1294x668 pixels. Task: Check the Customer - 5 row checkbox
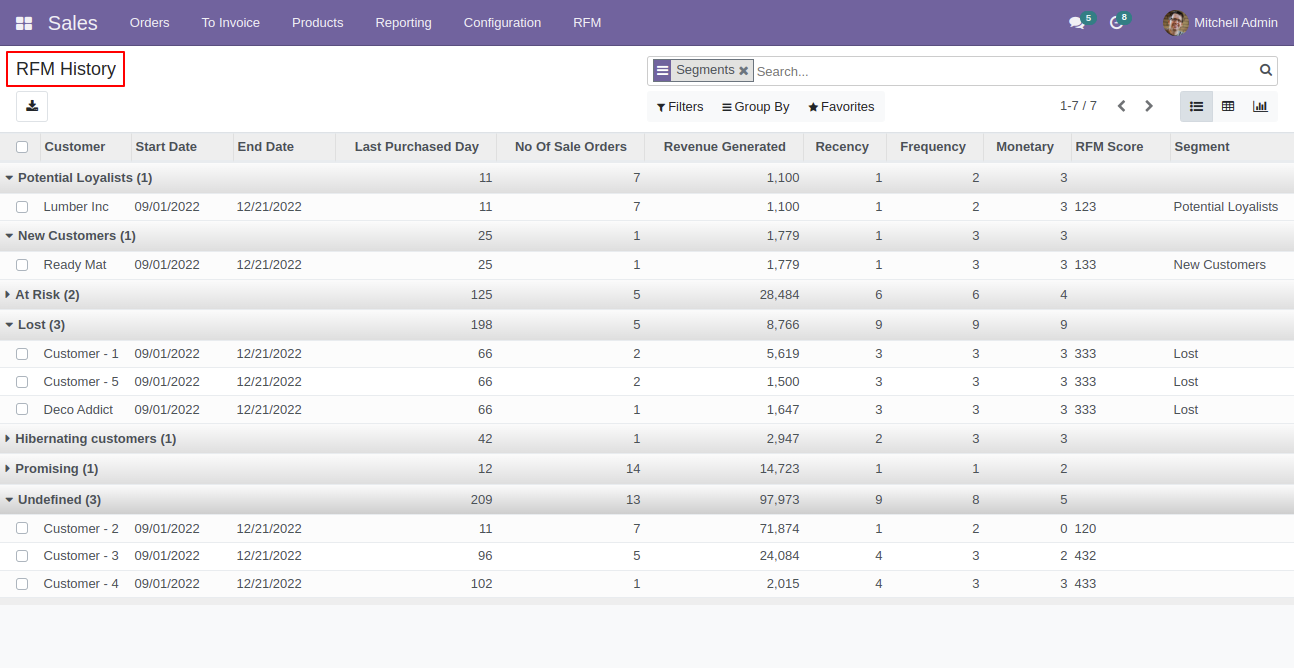tap(22, 382)
